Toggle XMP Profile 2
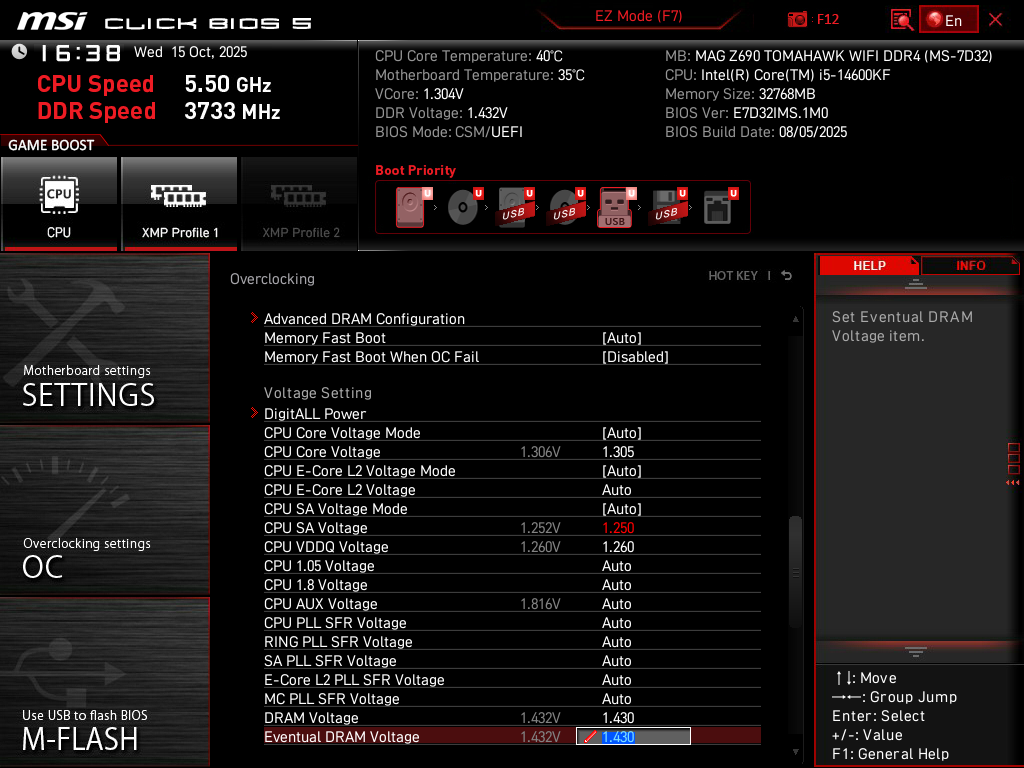The width and height of the screenshot is (1024, 768). click(x=300, y=204)
